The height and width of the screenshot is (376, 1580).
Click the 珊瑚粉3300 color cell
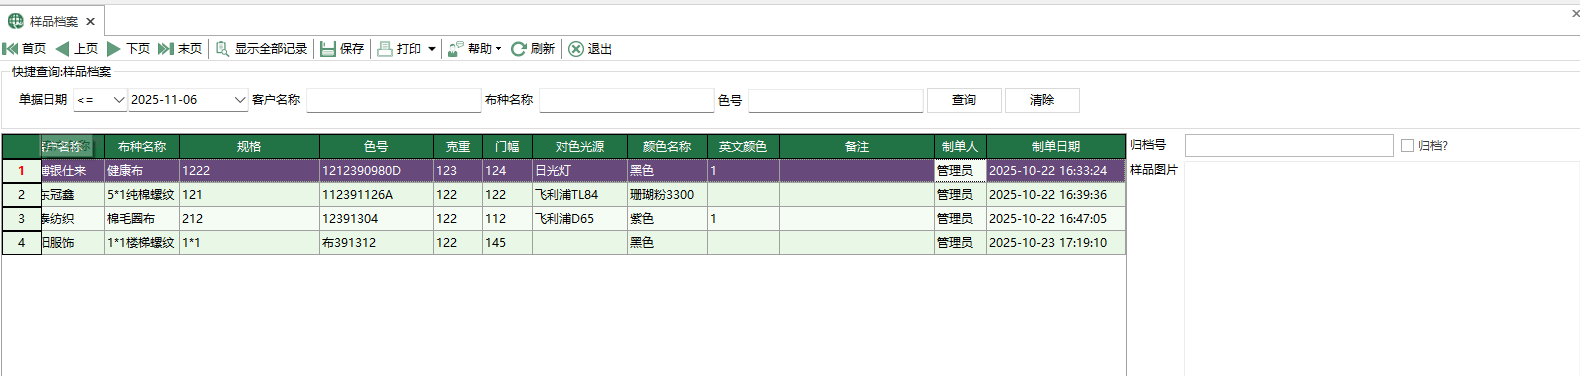(x=667, y=195)
